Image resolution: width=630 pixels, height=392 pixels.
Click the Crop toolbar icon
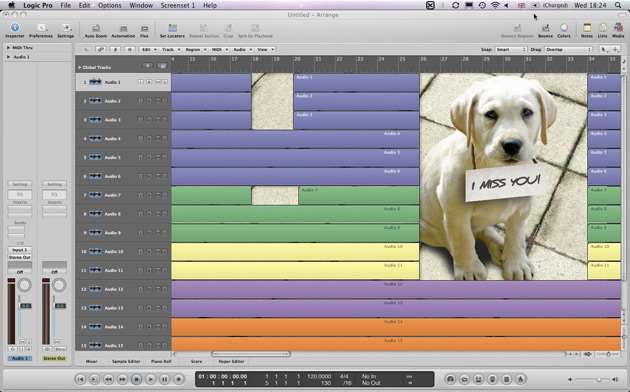click(228, 28)
